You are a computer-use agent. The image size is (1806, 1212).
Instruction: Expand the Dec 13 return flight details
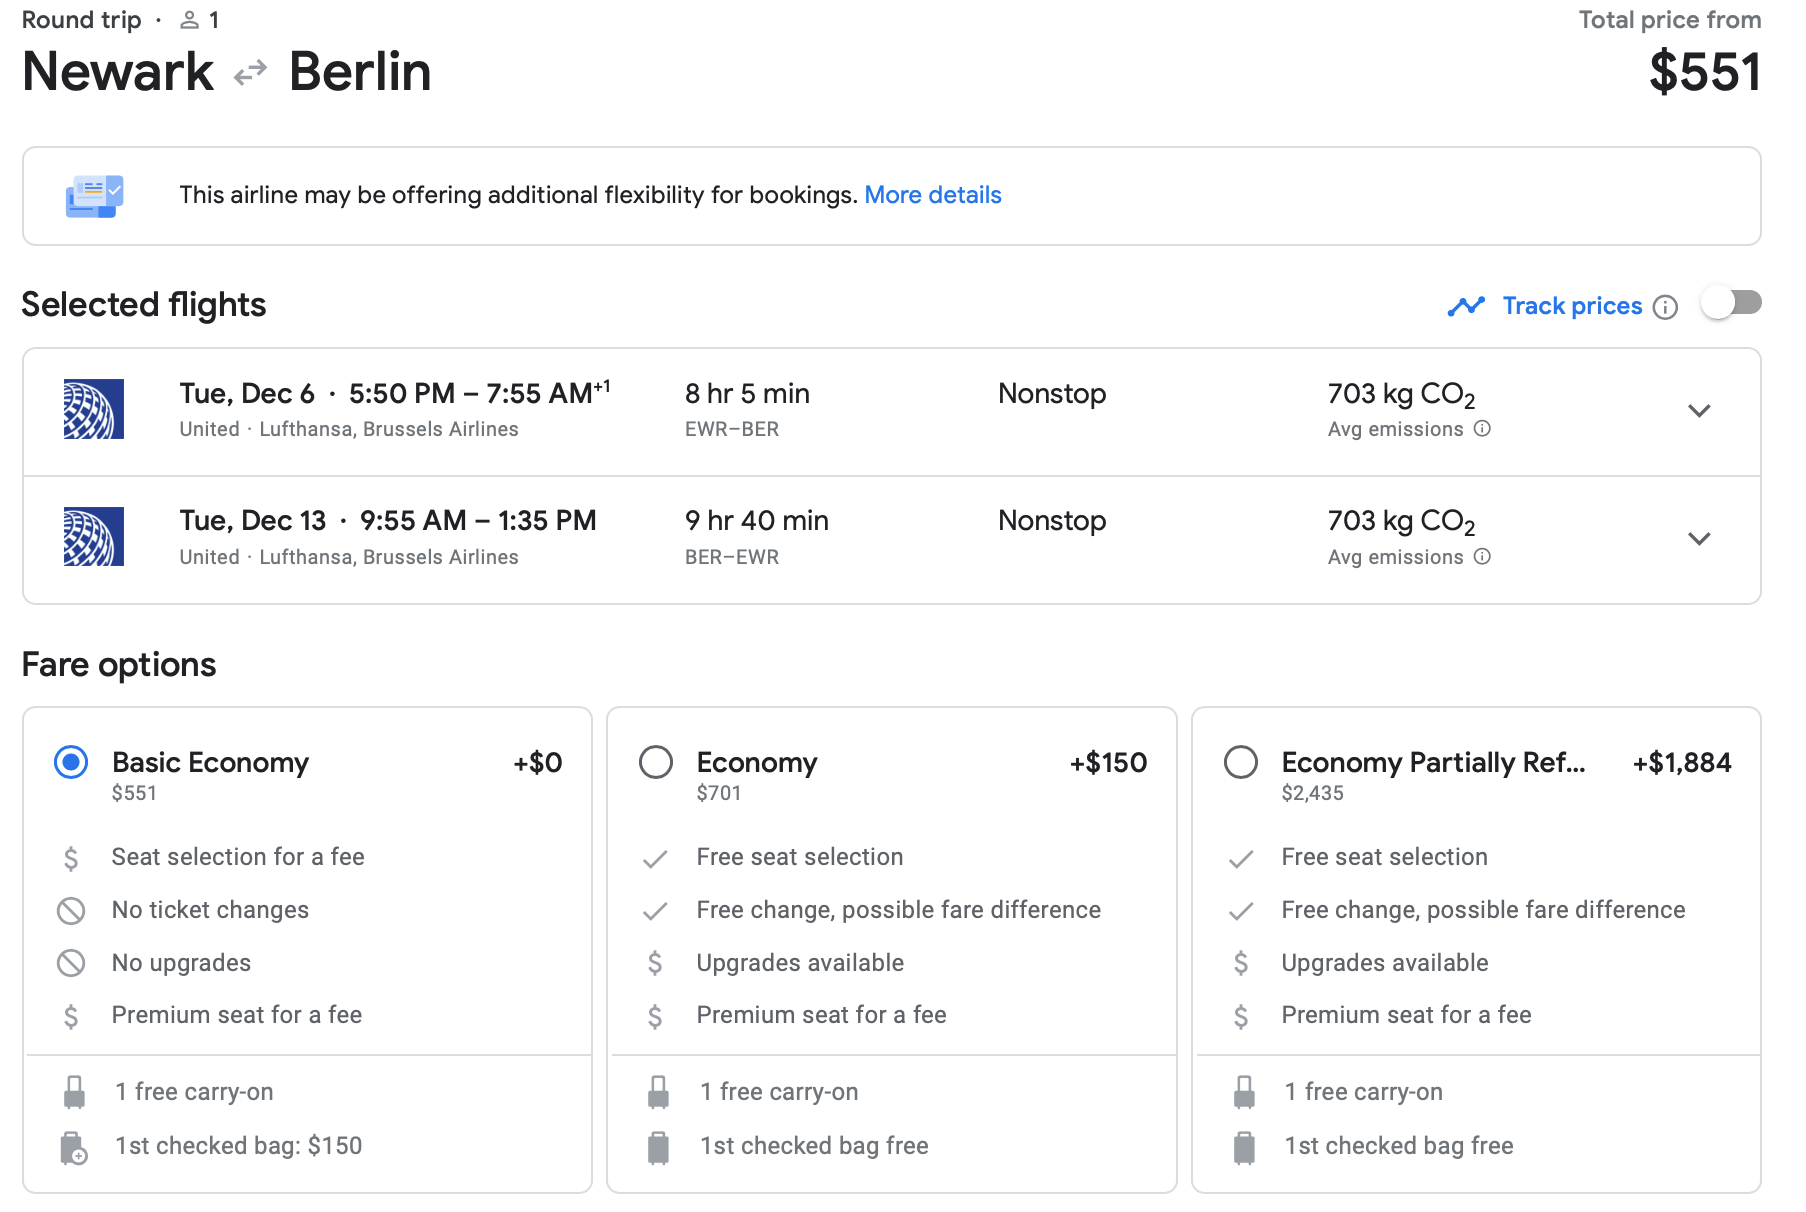1699,539
